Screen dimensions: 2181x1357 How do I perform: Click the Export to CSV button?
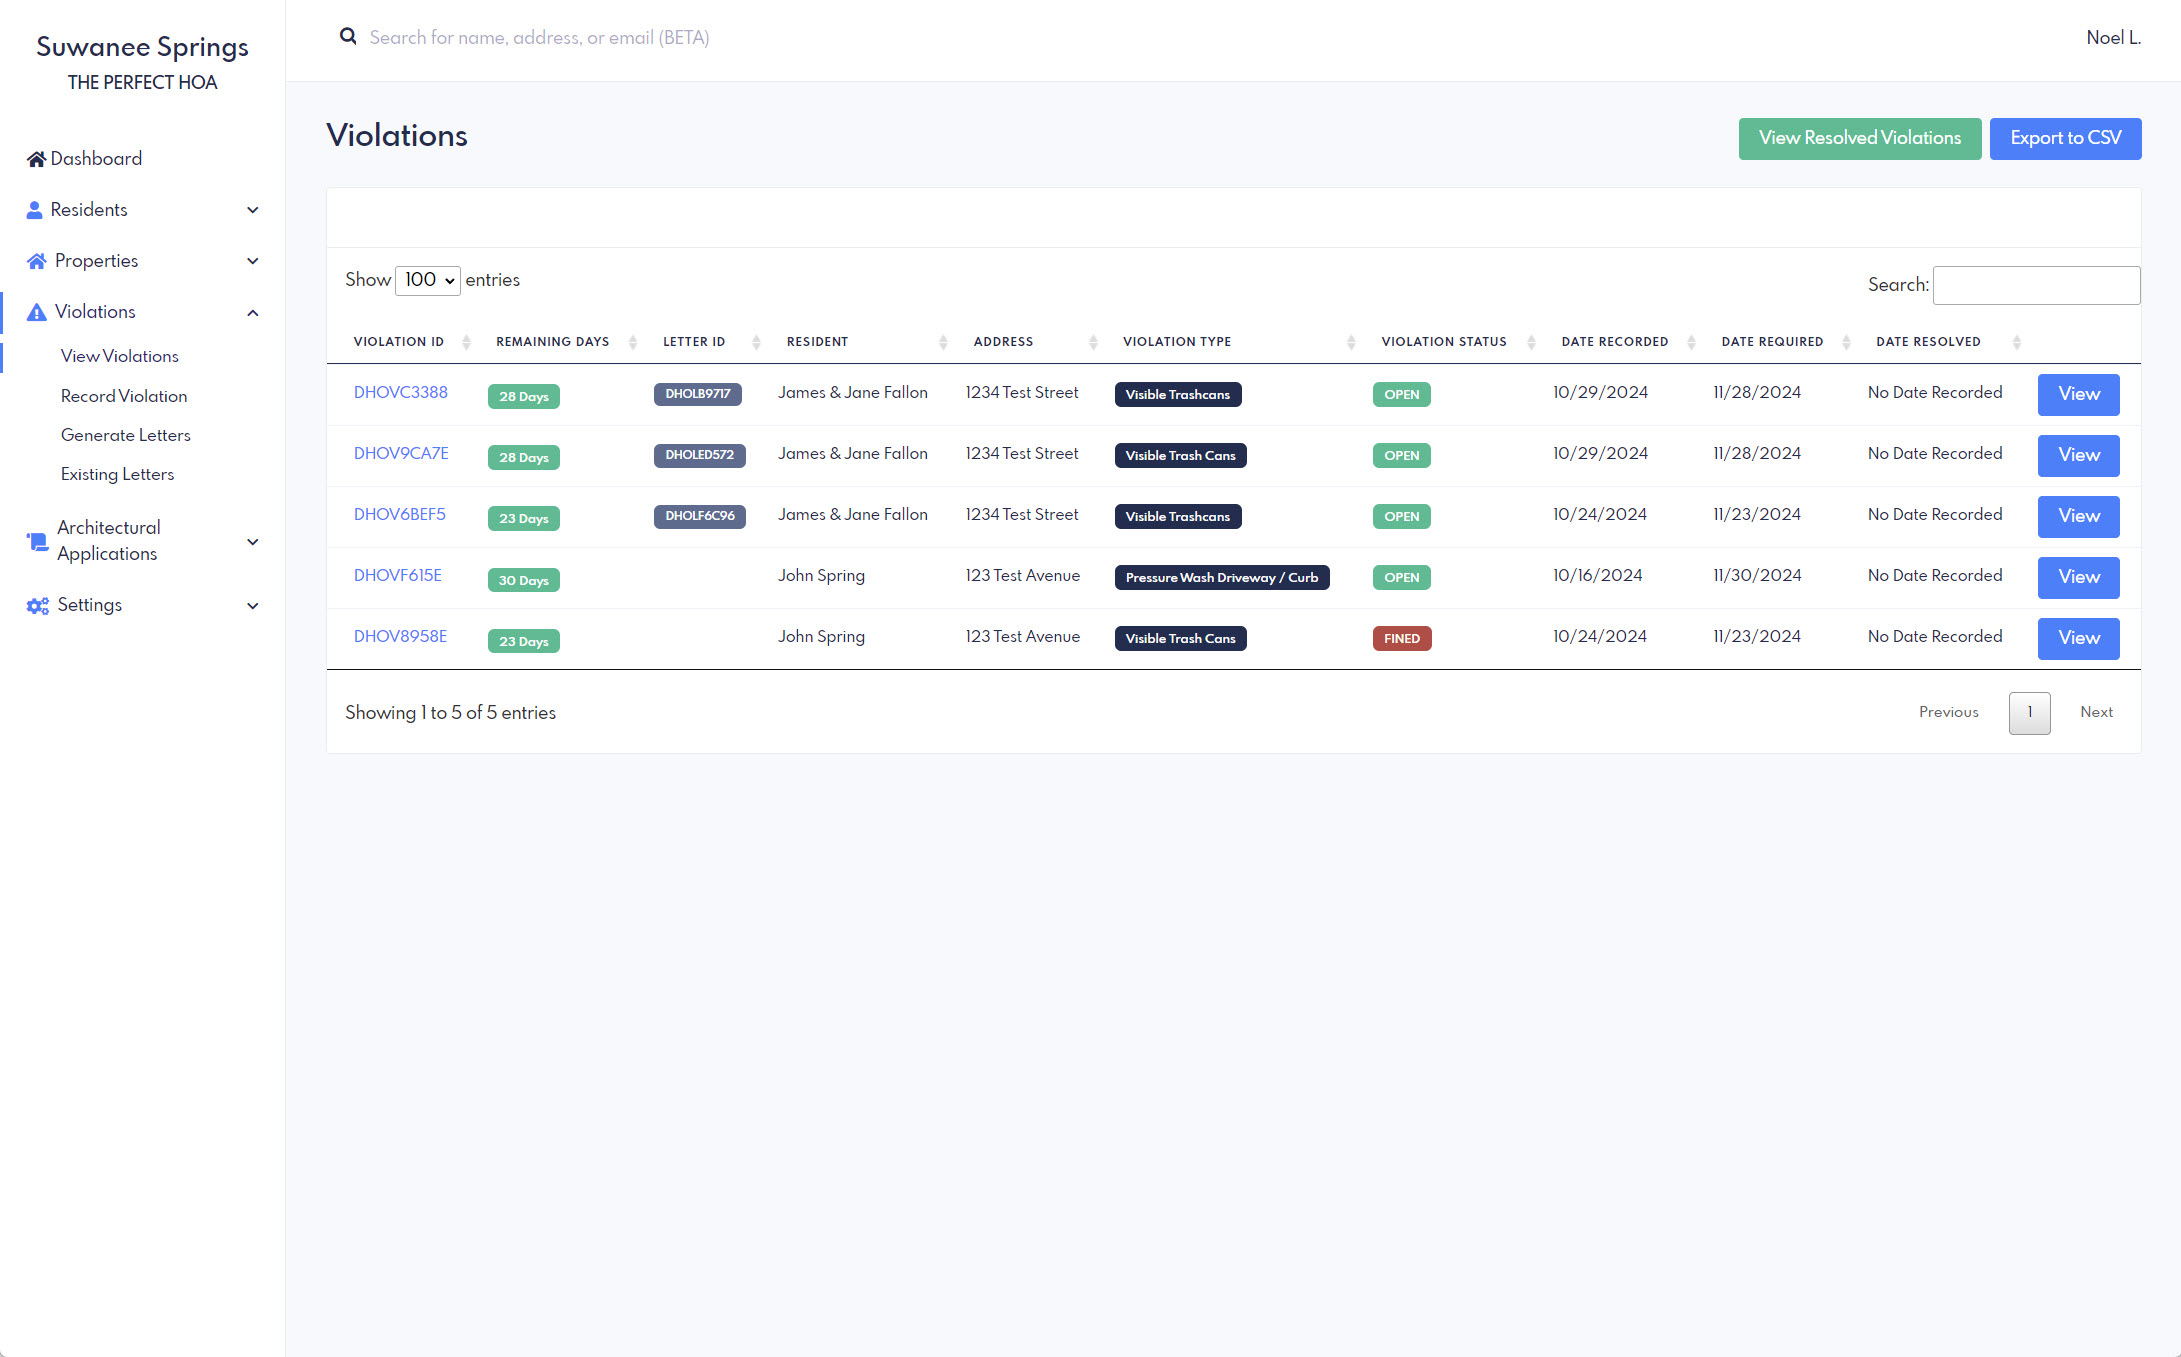point(2065,138)
